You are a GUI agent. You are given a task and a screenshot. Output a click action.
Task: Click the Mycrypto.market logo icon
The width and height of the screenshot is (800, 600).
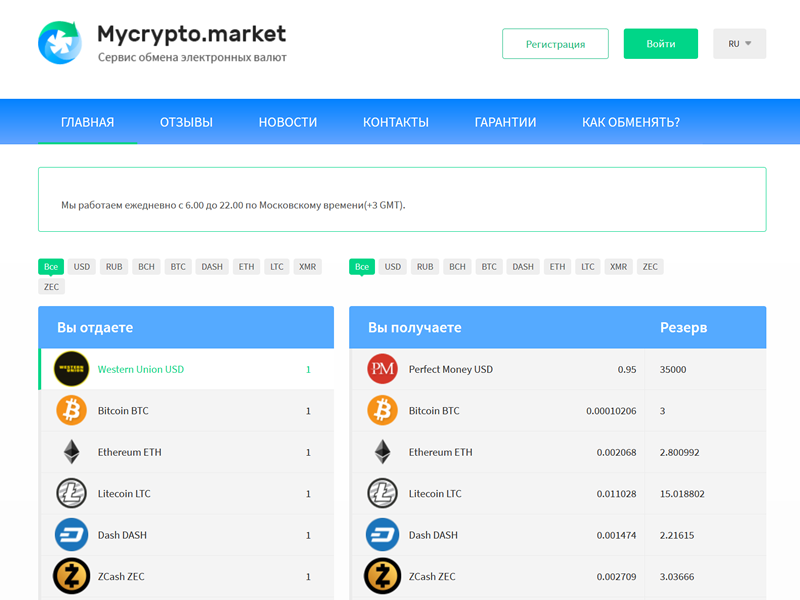(60, 43)
